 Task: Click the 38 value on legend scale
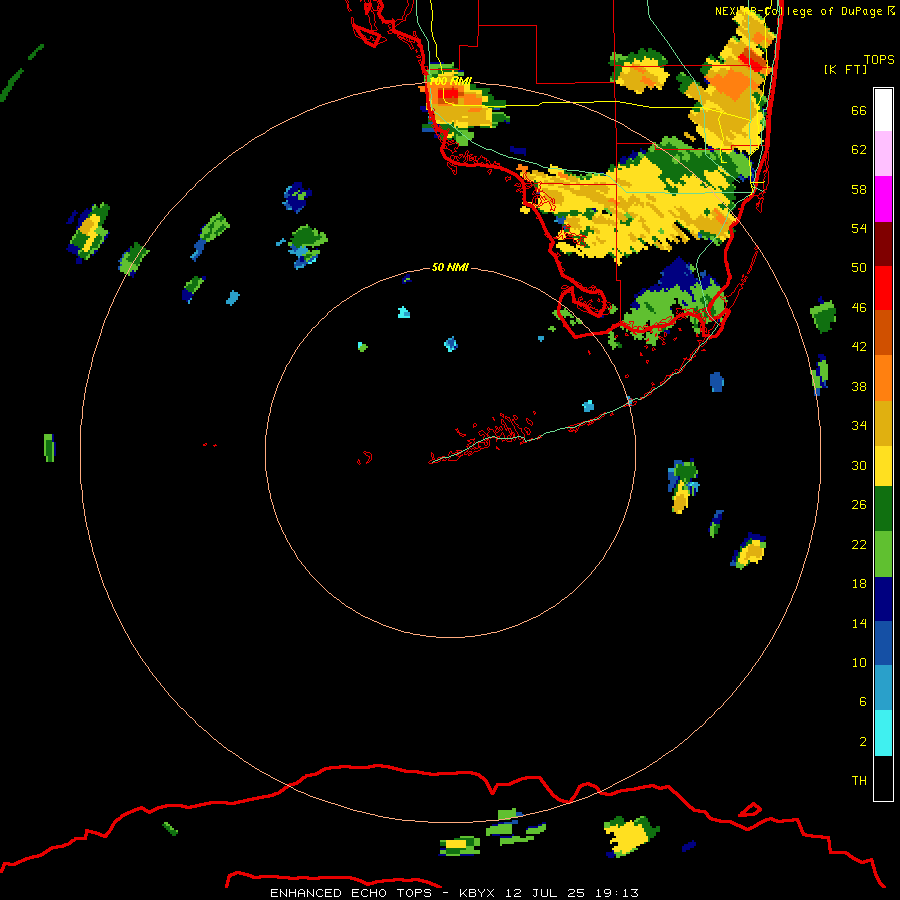click(859, 386)
